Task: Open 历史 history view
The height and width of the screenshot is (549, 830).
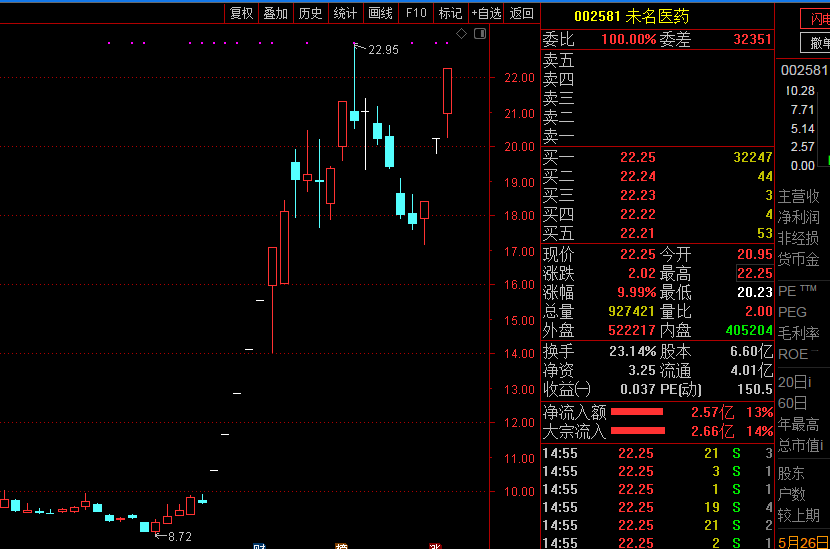Action: coord(310,13)
